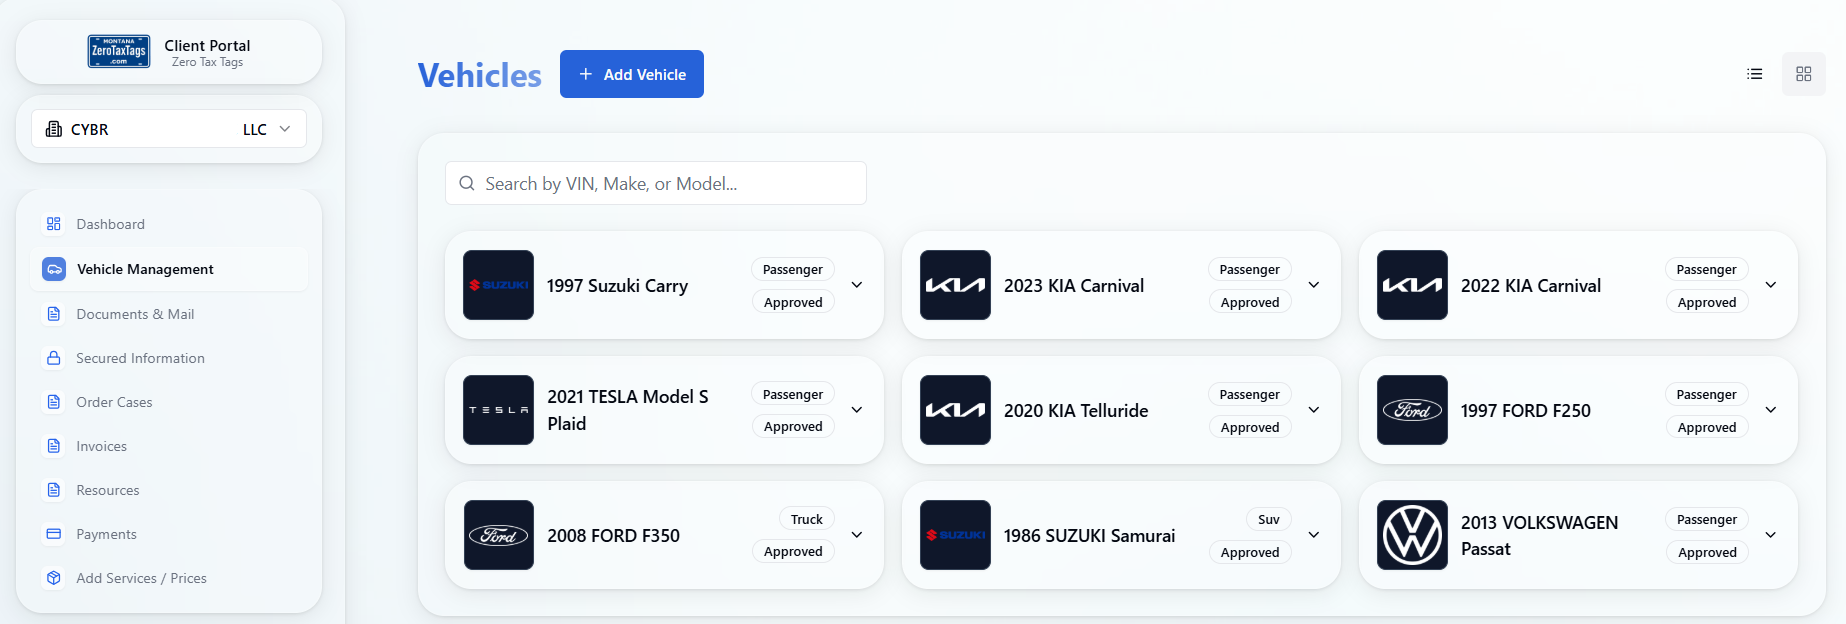Switch to list view layout
This screenshot has width=1846, height=624.
(1755, 73)
